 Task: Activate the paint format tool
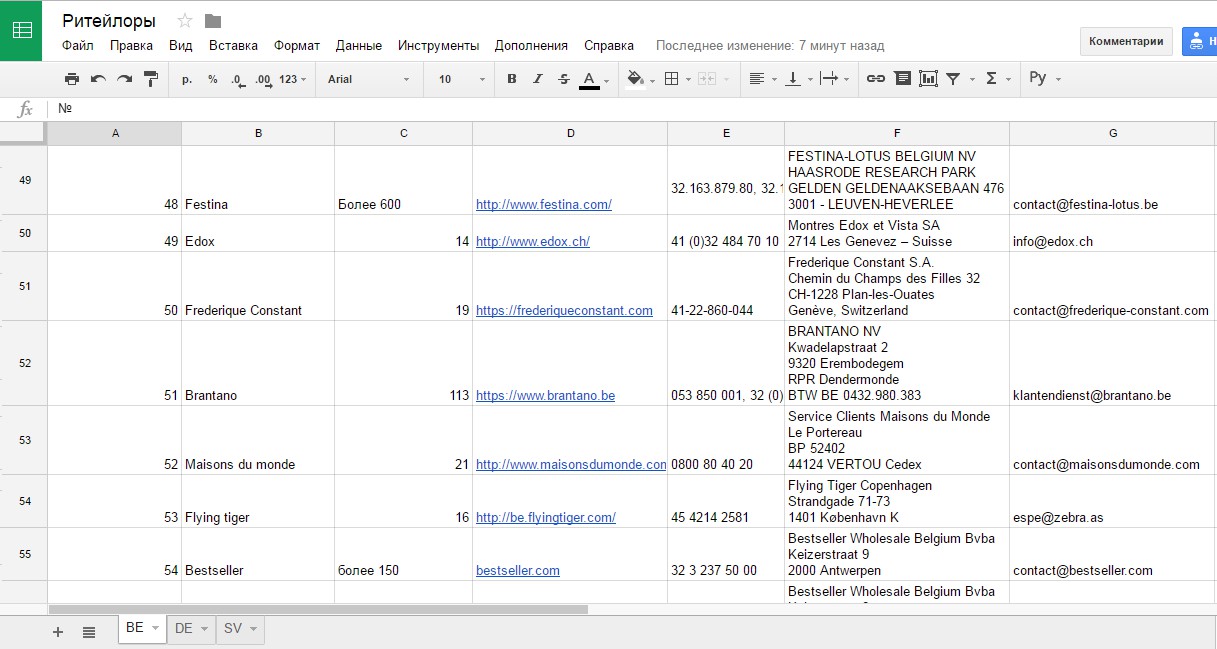151,79
